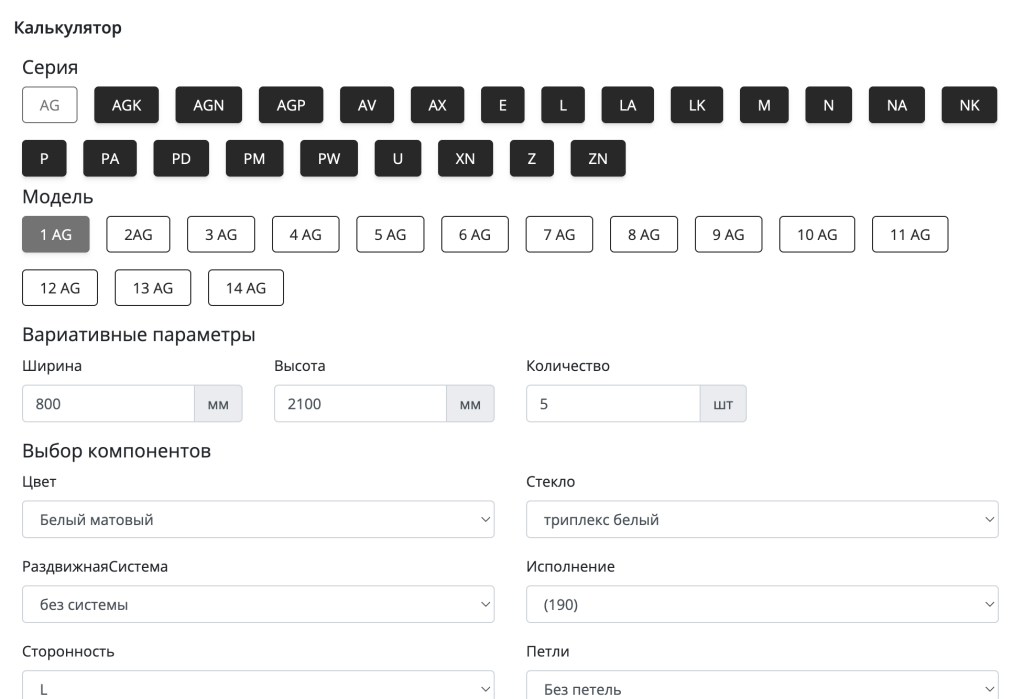Select the currently active AG series
1024x699 pixels.
(x=50, y=105)
